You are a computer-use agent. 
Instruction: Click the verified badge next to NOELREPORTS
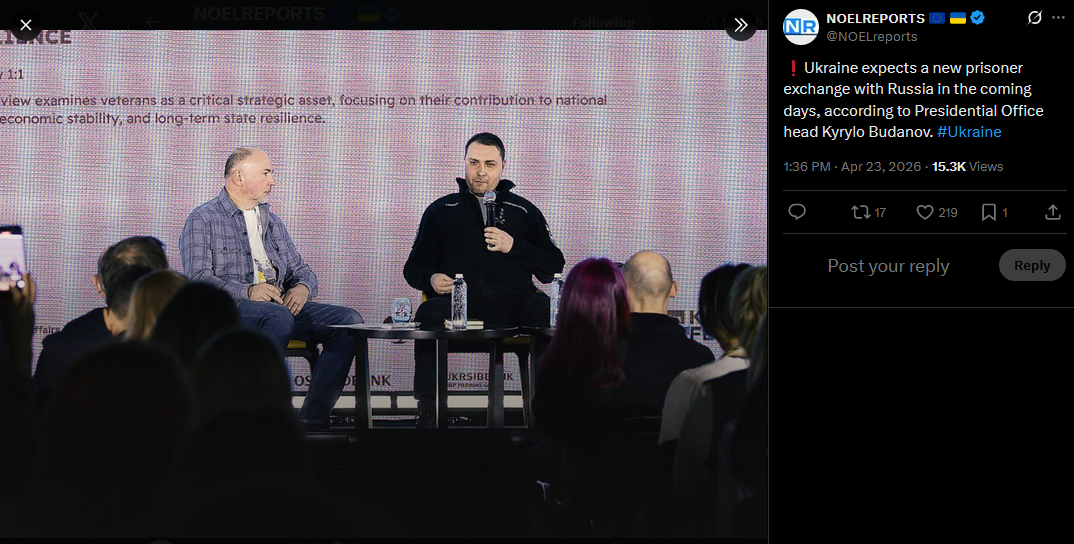click(977, 18)
